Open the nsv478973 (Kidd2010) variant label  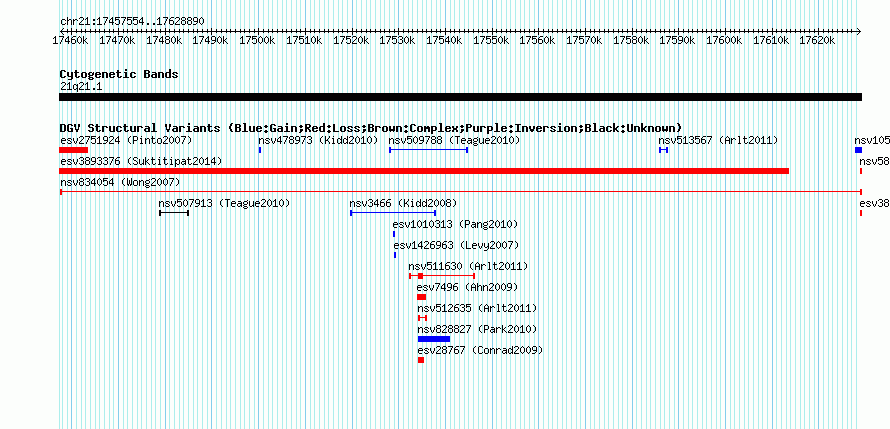click(318, 140)
